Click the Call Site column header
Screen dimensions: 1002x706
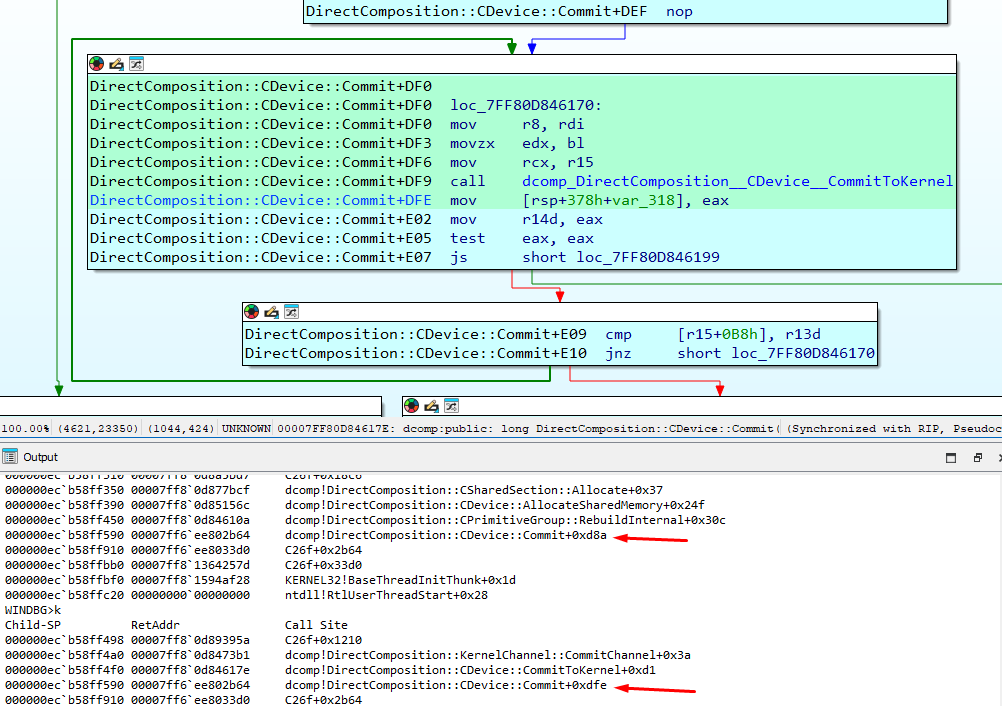316,625
